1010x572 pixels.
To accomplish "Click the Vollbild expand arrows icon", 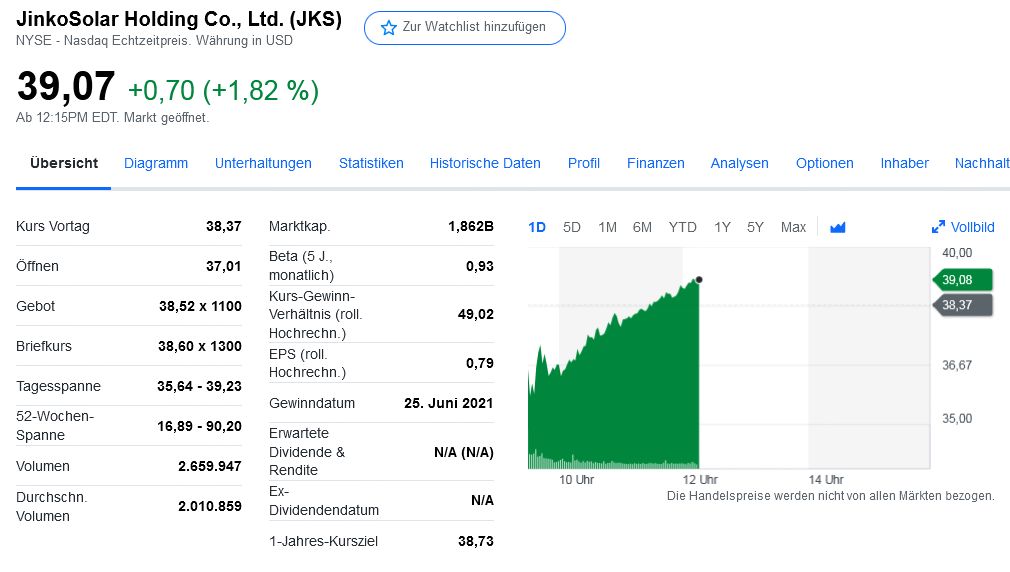I will tap(938, 227).
